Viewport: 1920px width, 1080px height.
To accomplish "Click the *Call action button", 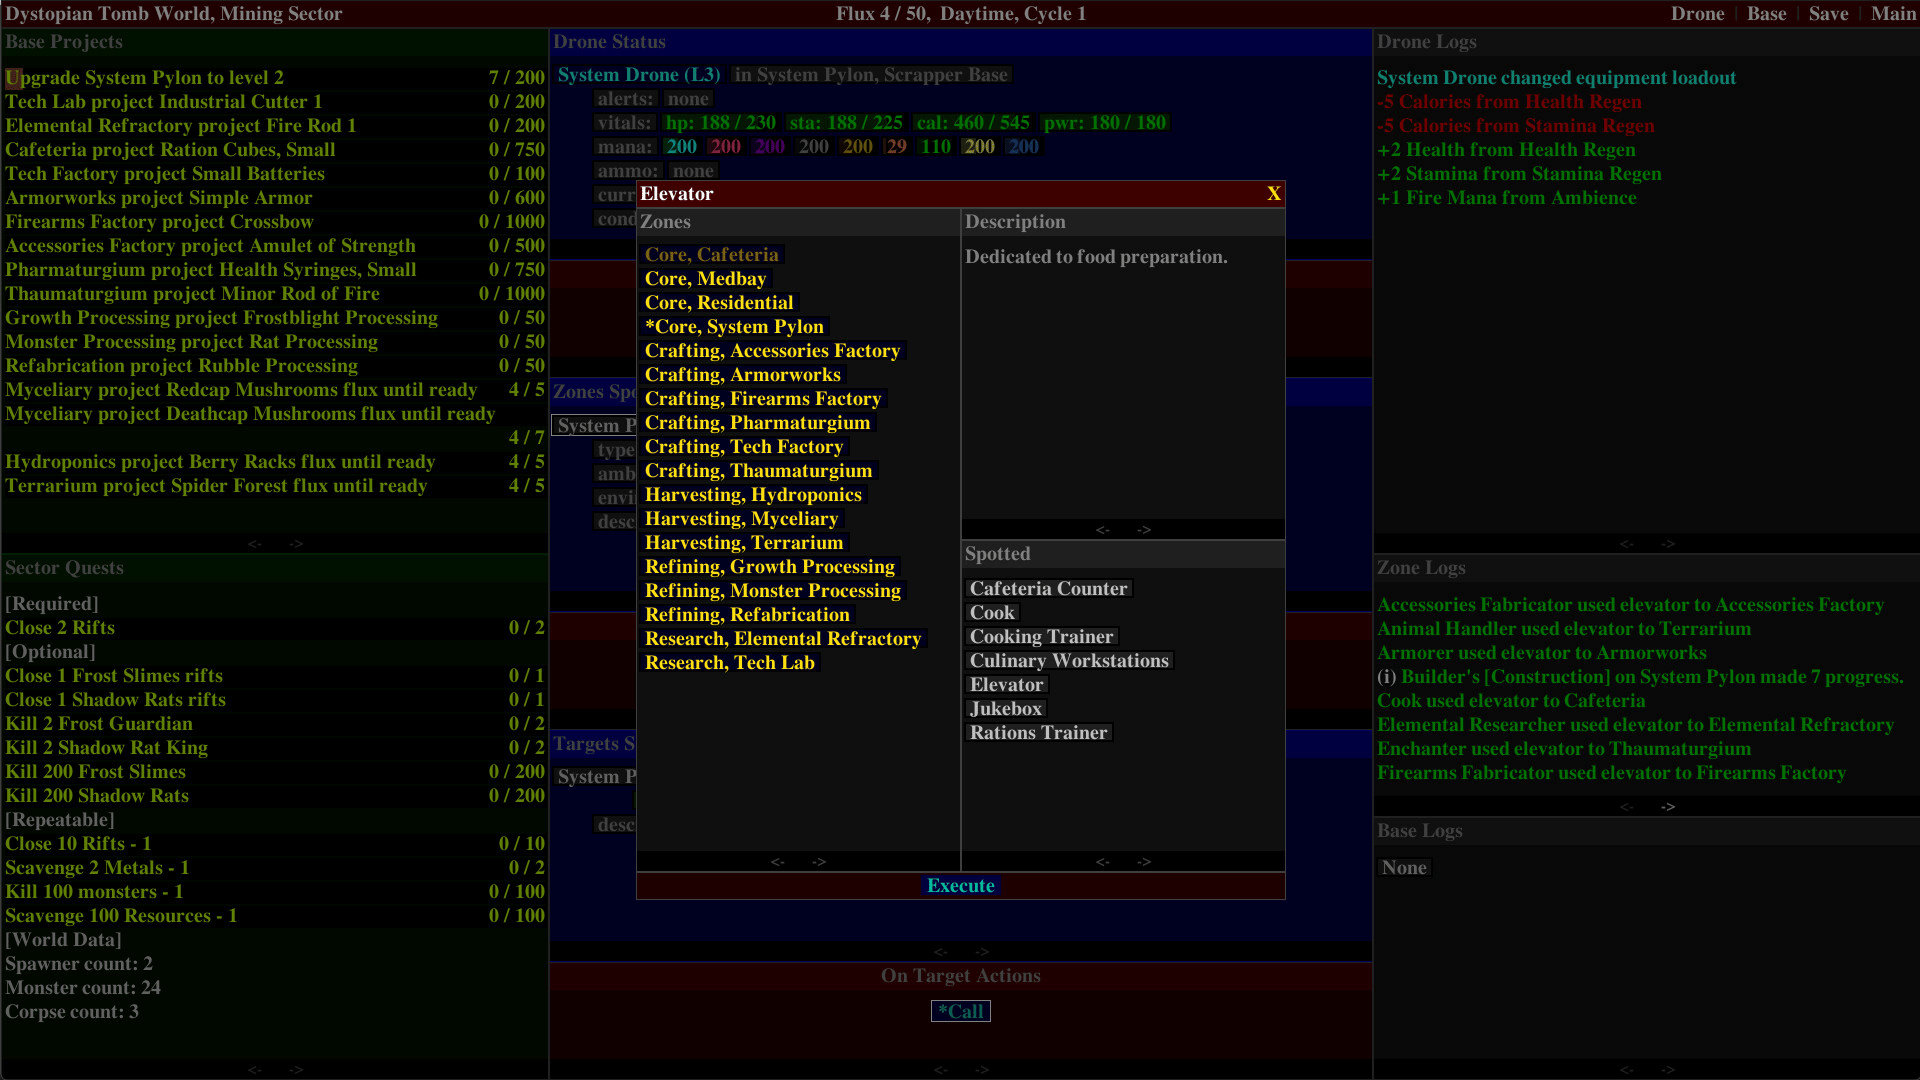I will click(x=960, y=1011).
